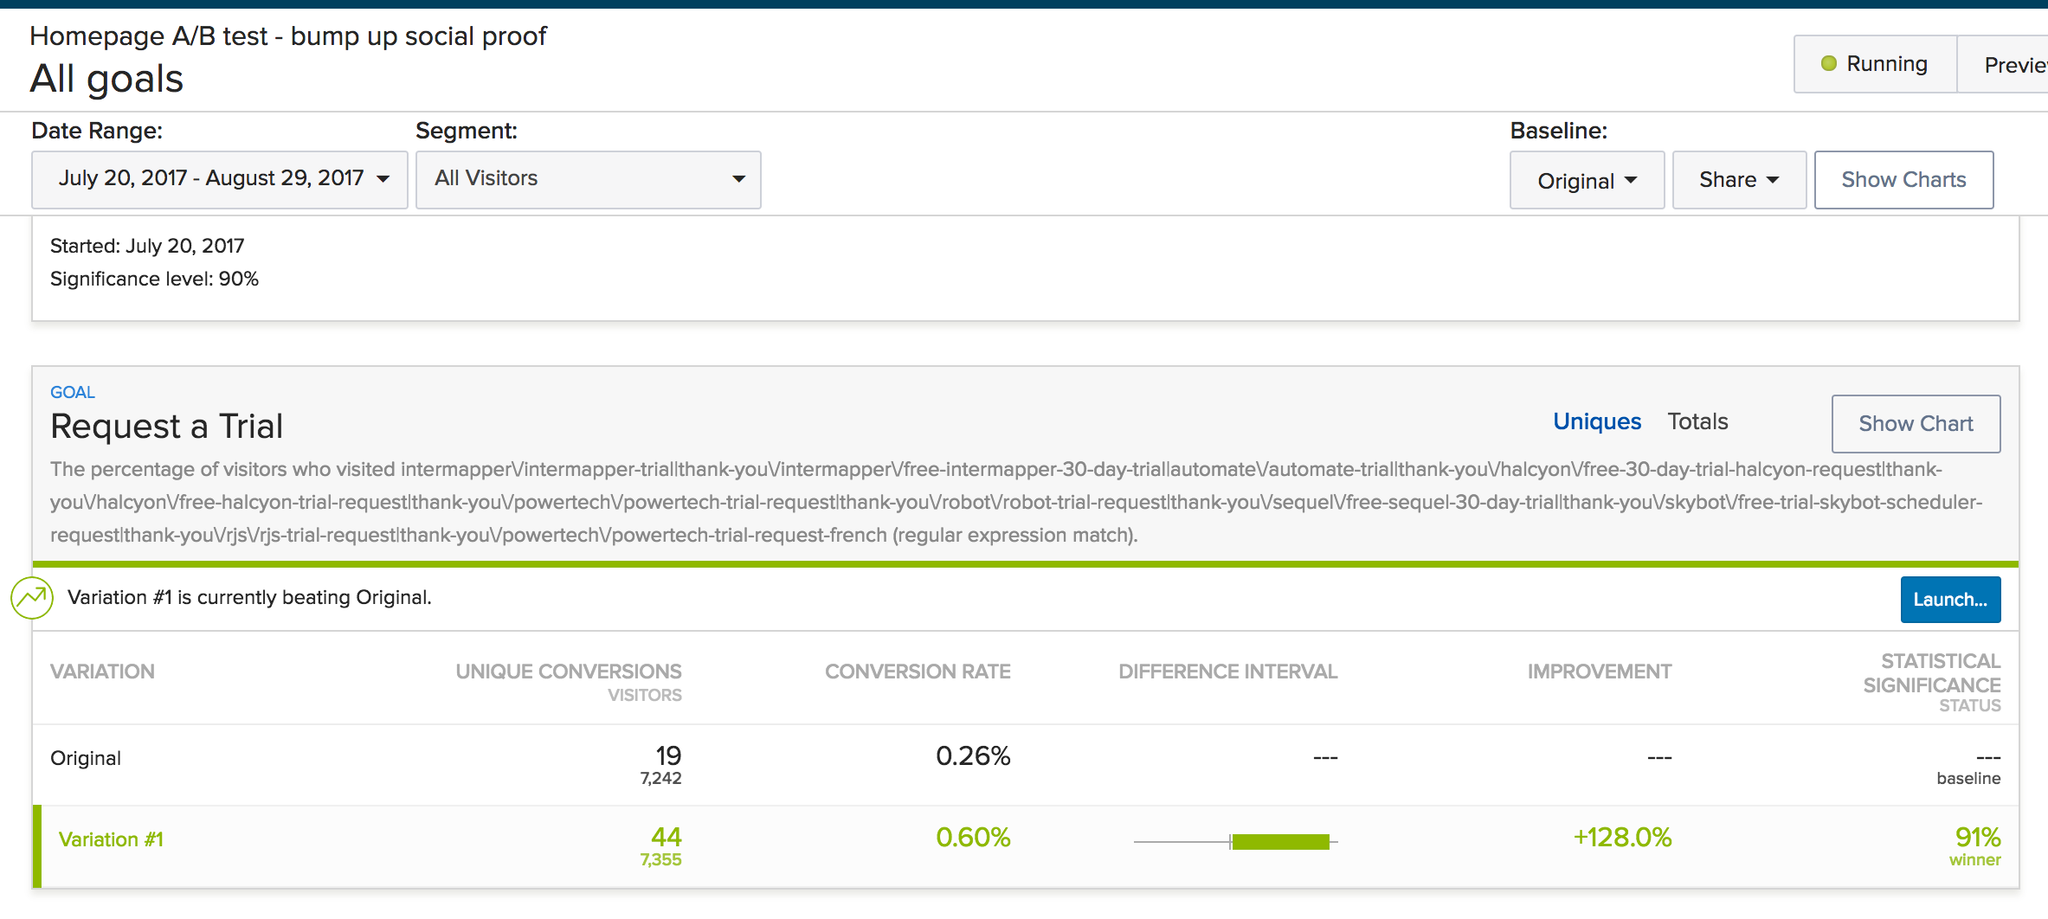
Task: Click the green trending-up winner icon
Action: pyautogui.click(x=32, y=598)
